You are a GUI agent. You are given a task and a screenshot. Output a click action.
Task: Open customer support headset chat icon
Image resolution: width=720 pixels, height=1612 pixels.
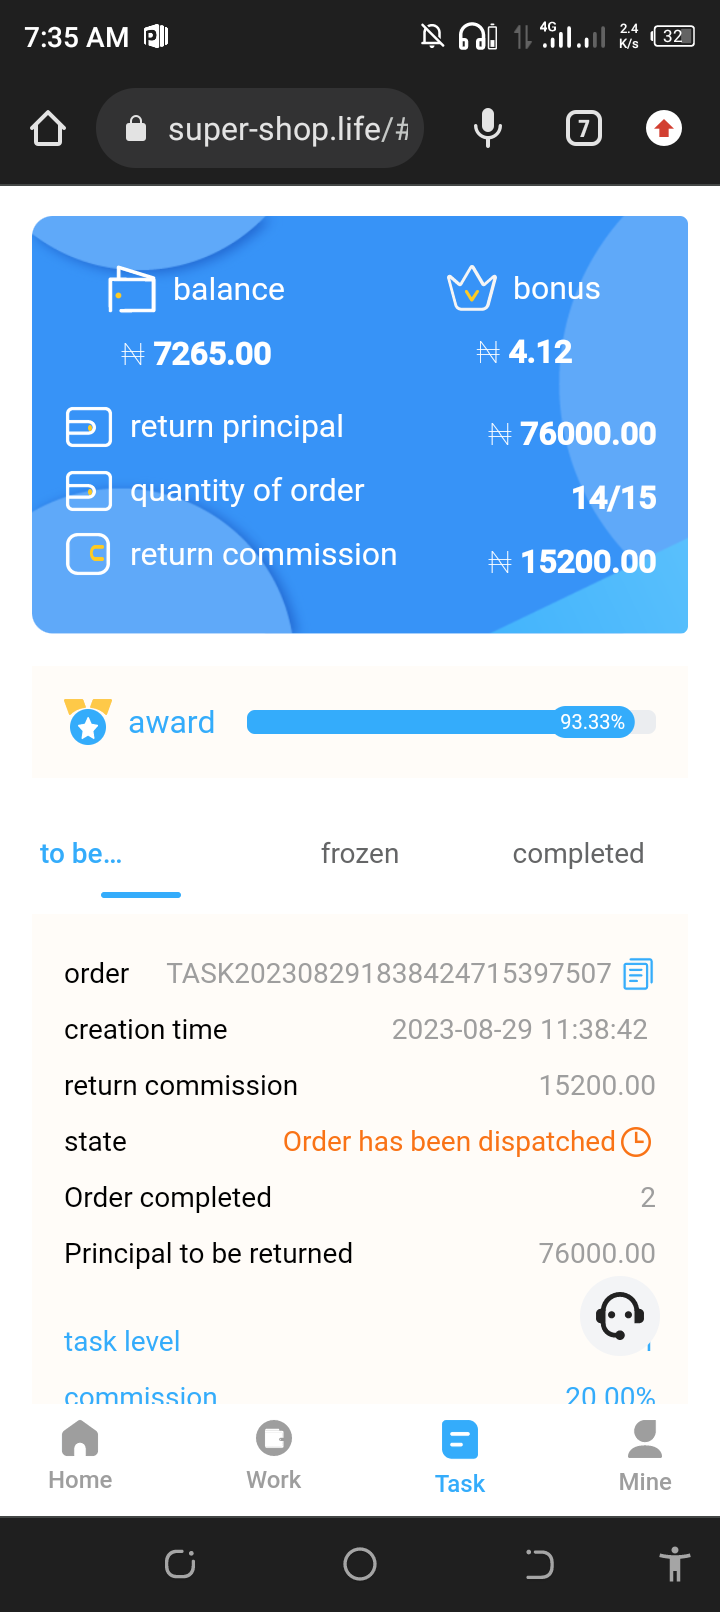(619, 1316)
